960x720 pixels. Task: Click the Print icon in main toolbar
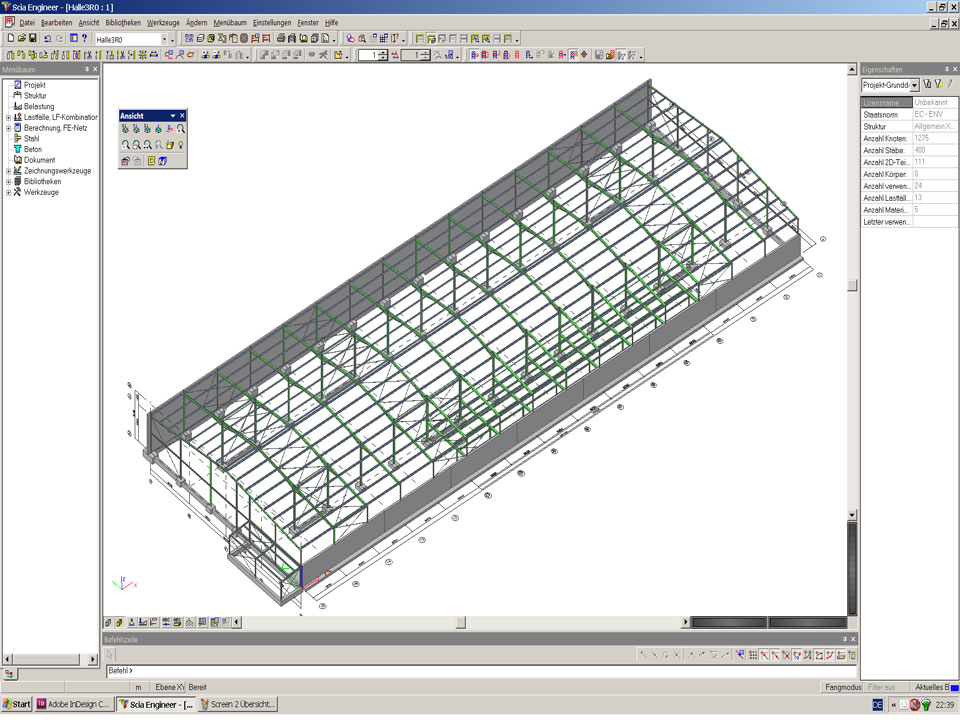click(x=281, y=38)
